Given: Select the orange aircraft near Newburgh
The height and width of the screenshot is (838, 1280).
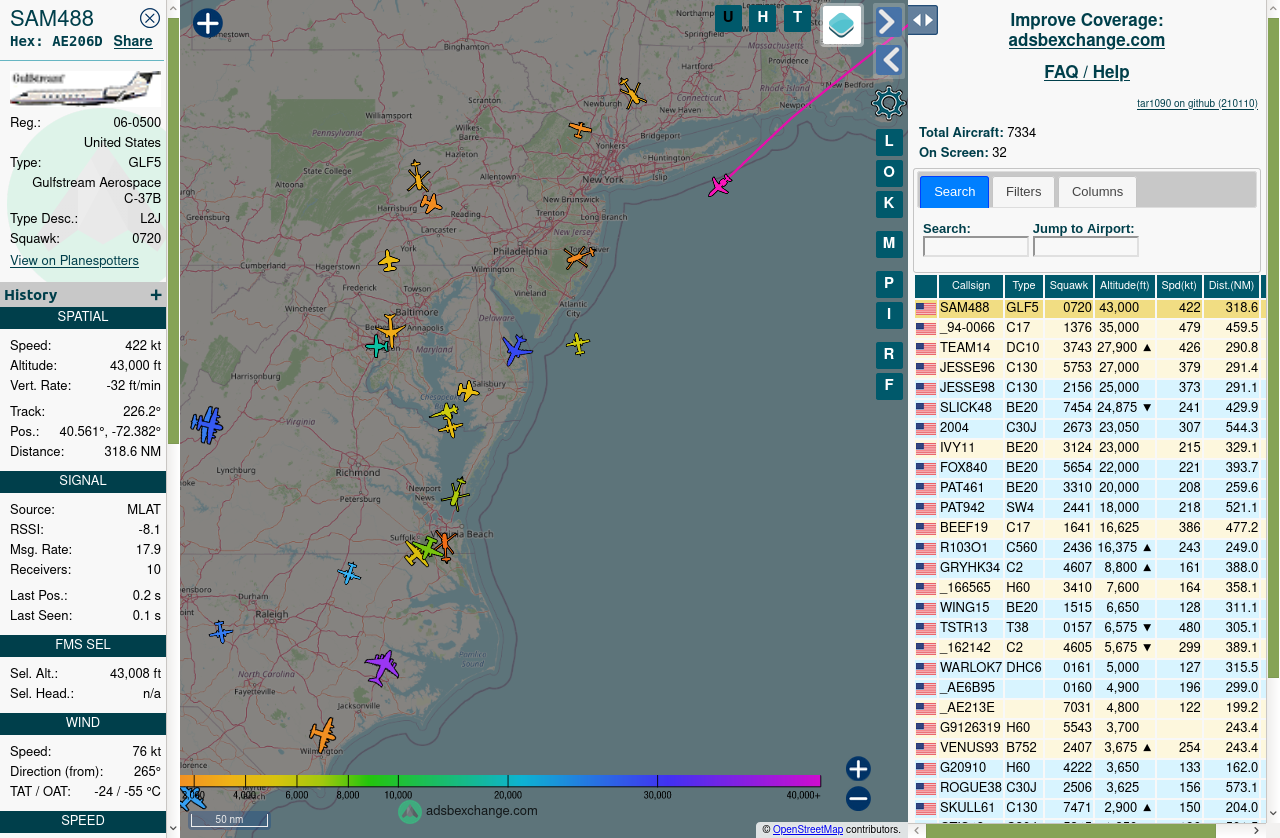Looking at the screenshot, I should coord(632,93).
